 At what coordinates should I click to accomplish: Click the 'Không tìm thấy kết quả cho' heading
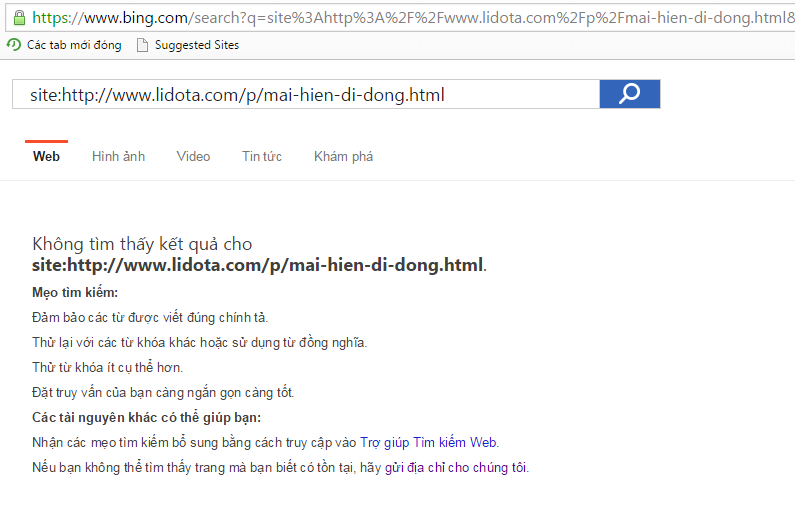point(142,244)
